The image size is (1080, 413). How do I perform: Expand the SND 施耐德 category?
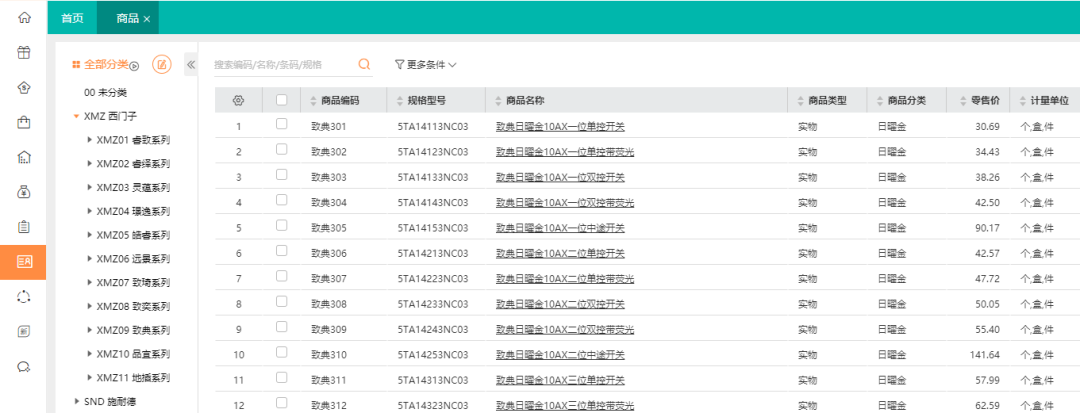pos(76,401)
